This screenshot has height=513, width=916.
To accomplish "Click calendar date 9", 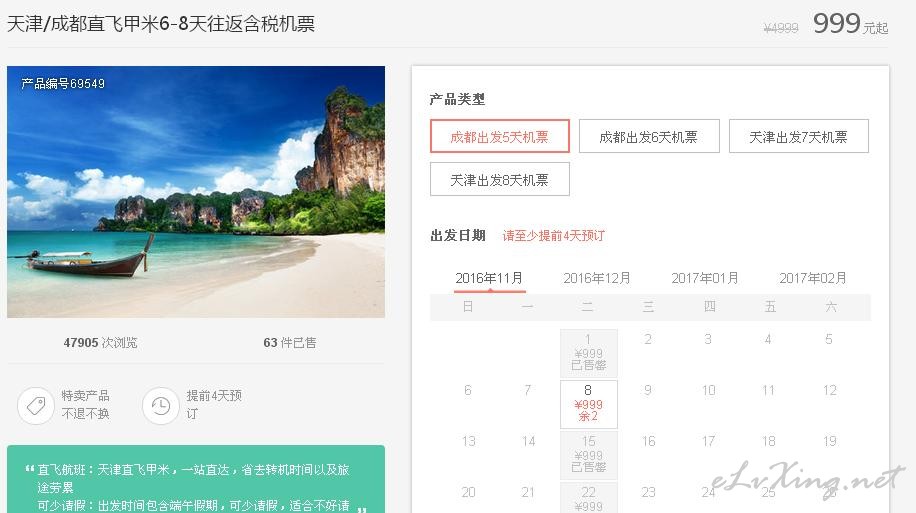I will click(648, 390).
